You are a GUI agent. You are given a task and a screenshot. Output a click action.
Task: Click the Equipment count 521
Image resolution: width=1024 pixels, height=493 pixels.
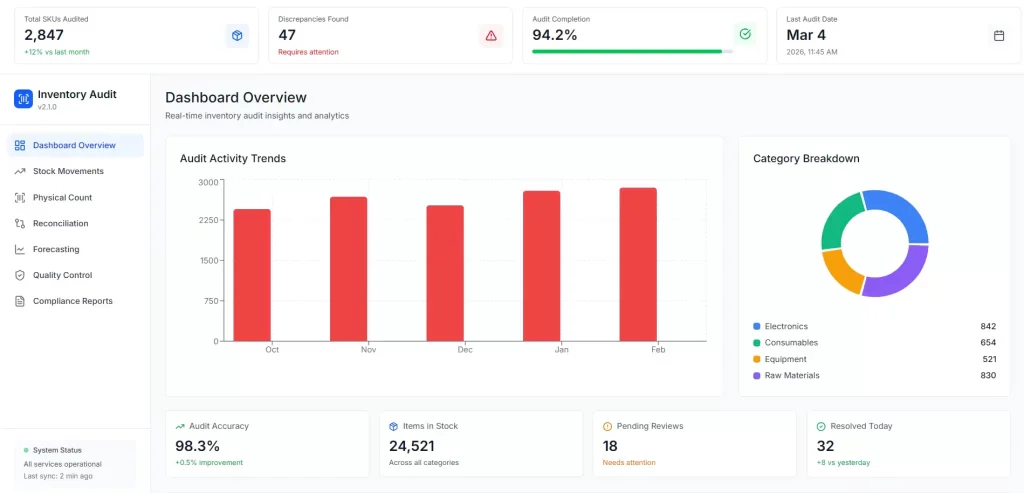[989, 359]
